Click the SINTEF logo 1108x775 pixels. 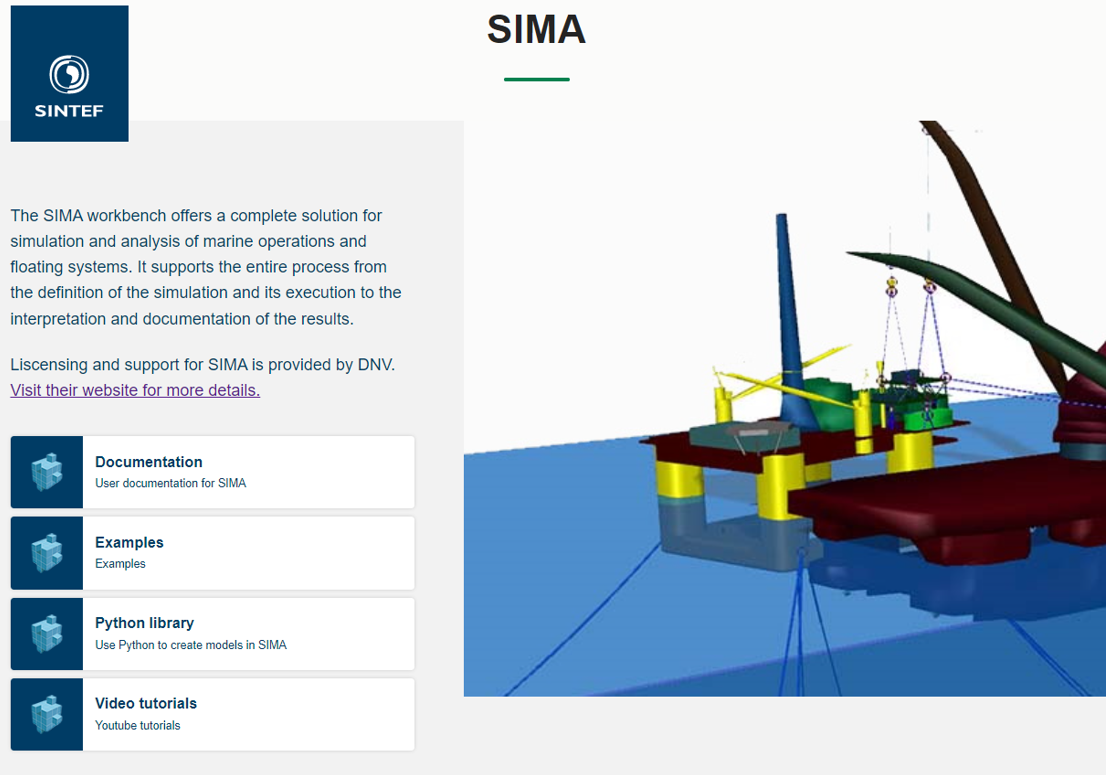[69, 73]
